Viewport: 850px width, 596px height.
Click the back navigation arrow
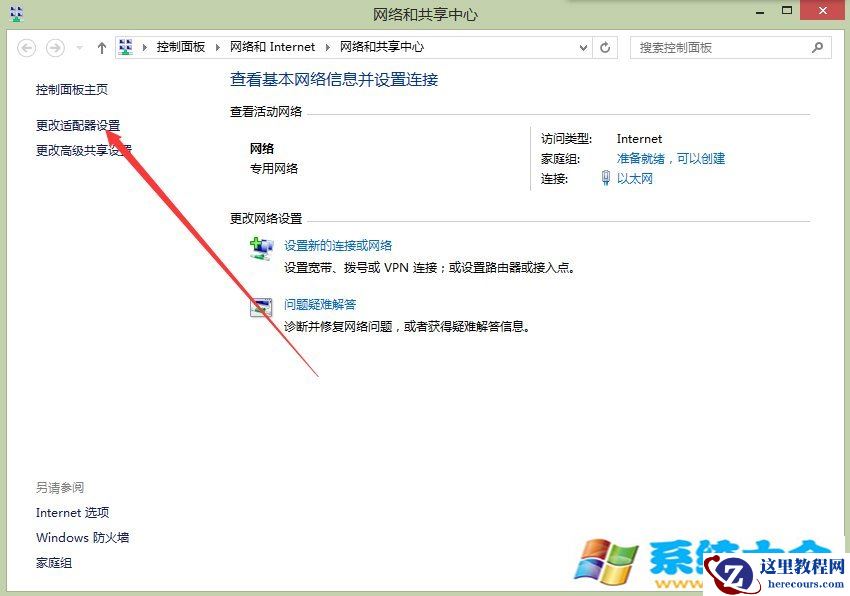(x=27, y=47)
